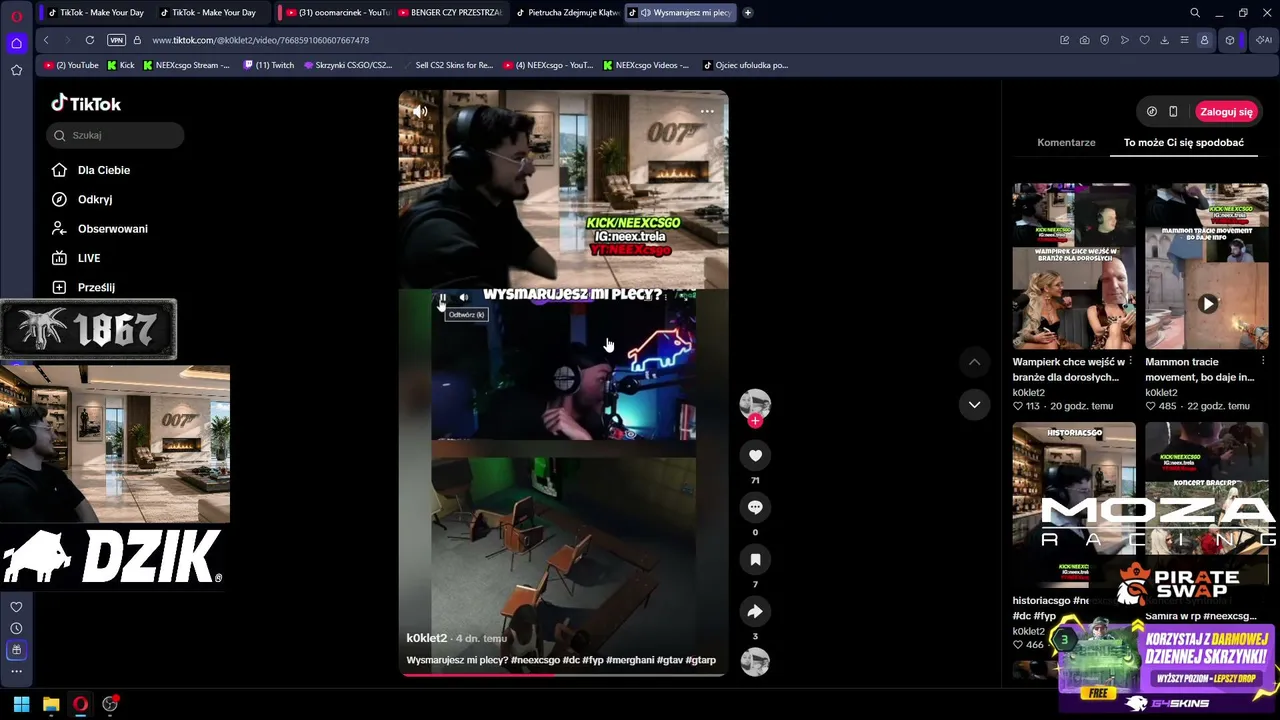Image resolution: width=1280 pixels, height=720 pixels.
Task: Switch to the Komentarze tab
Action: tap(1066, 142)
